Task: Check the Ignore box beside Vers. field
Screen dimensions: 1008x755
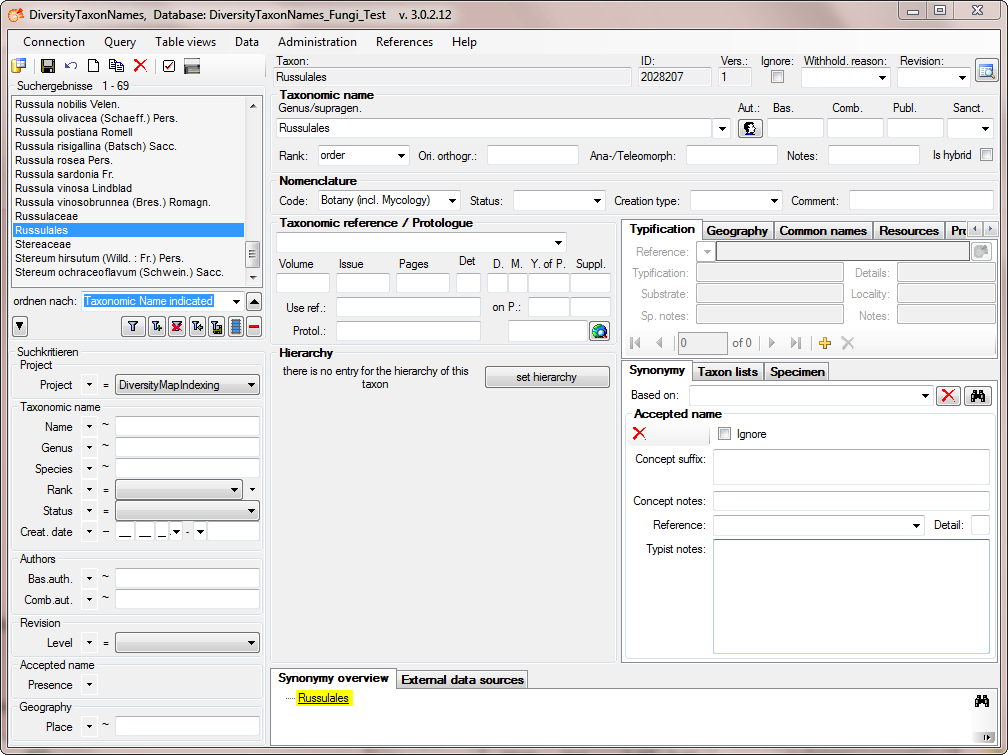Action: click(x=777, y=77)
